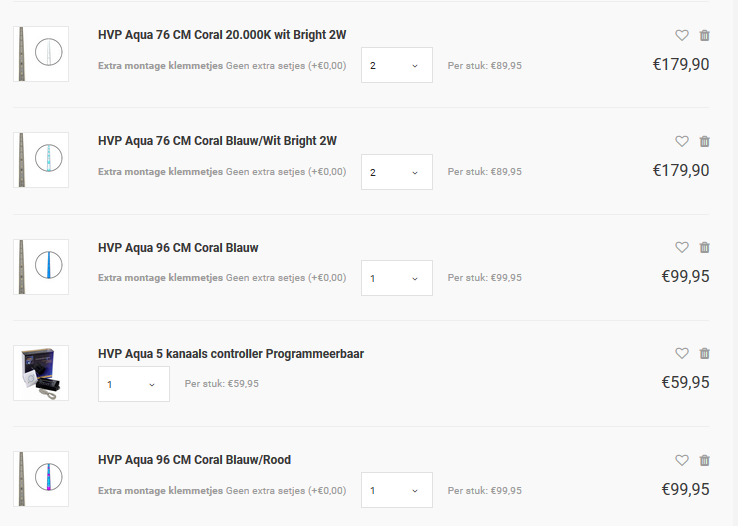View Coral Blauw/Rood product thumbnail
The image size is (738, 526).
tap(41, 479)
